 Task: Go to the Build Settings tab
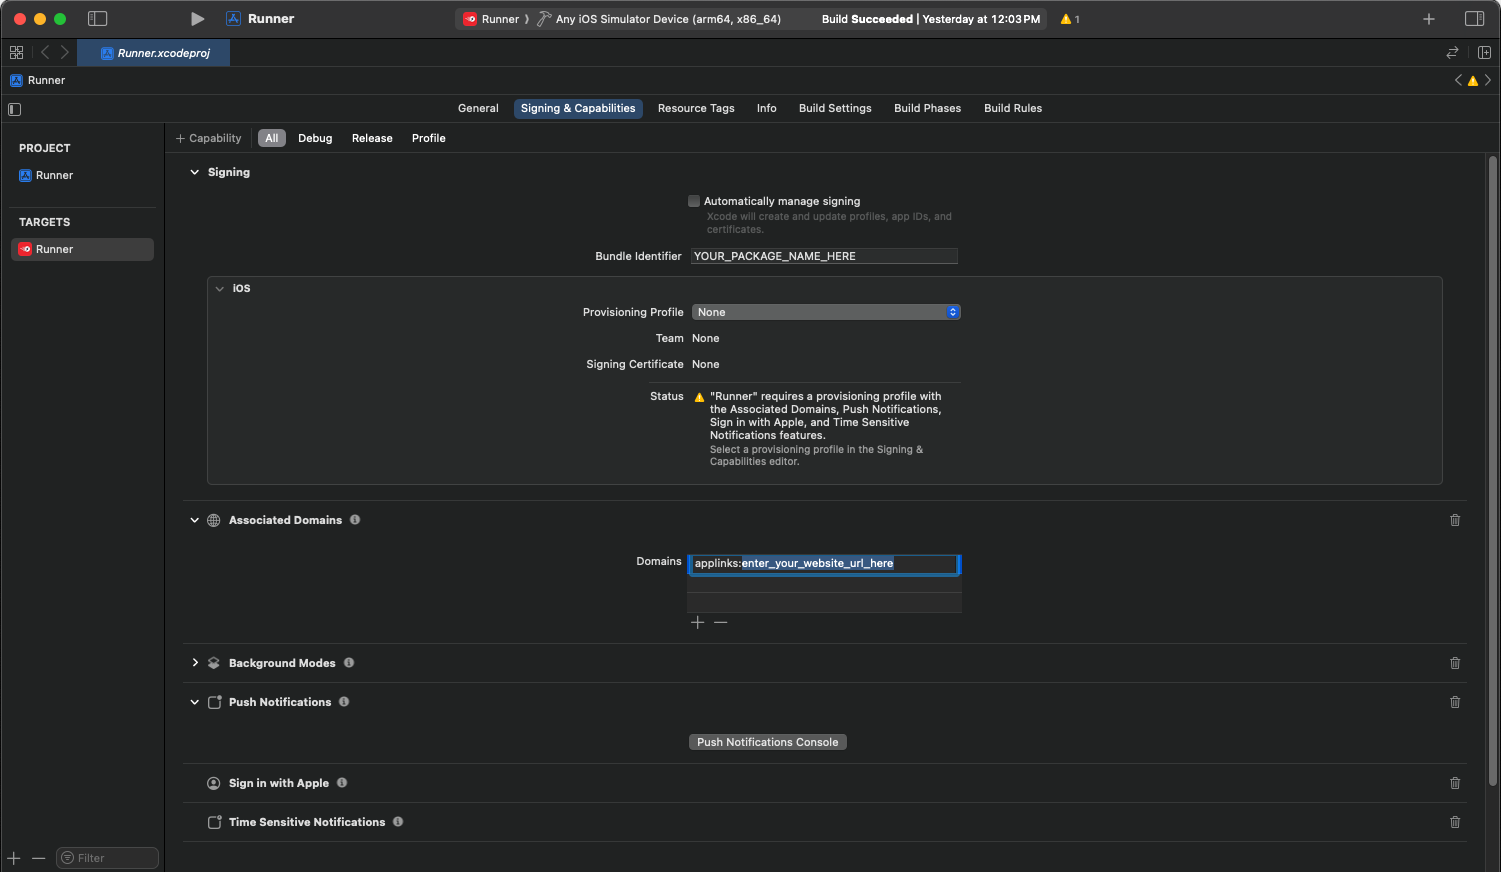(x=835, y=108)
